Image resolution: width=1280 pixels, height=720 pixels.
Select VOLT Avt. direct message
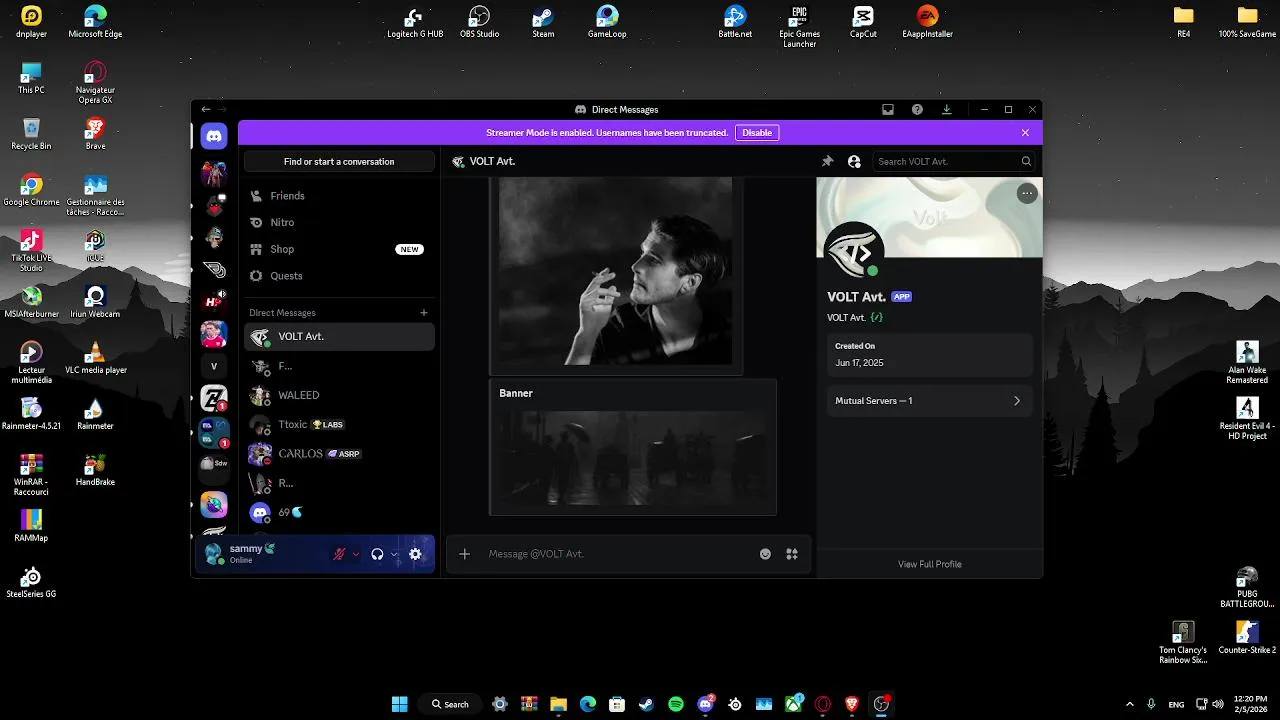tap(339, 337)
